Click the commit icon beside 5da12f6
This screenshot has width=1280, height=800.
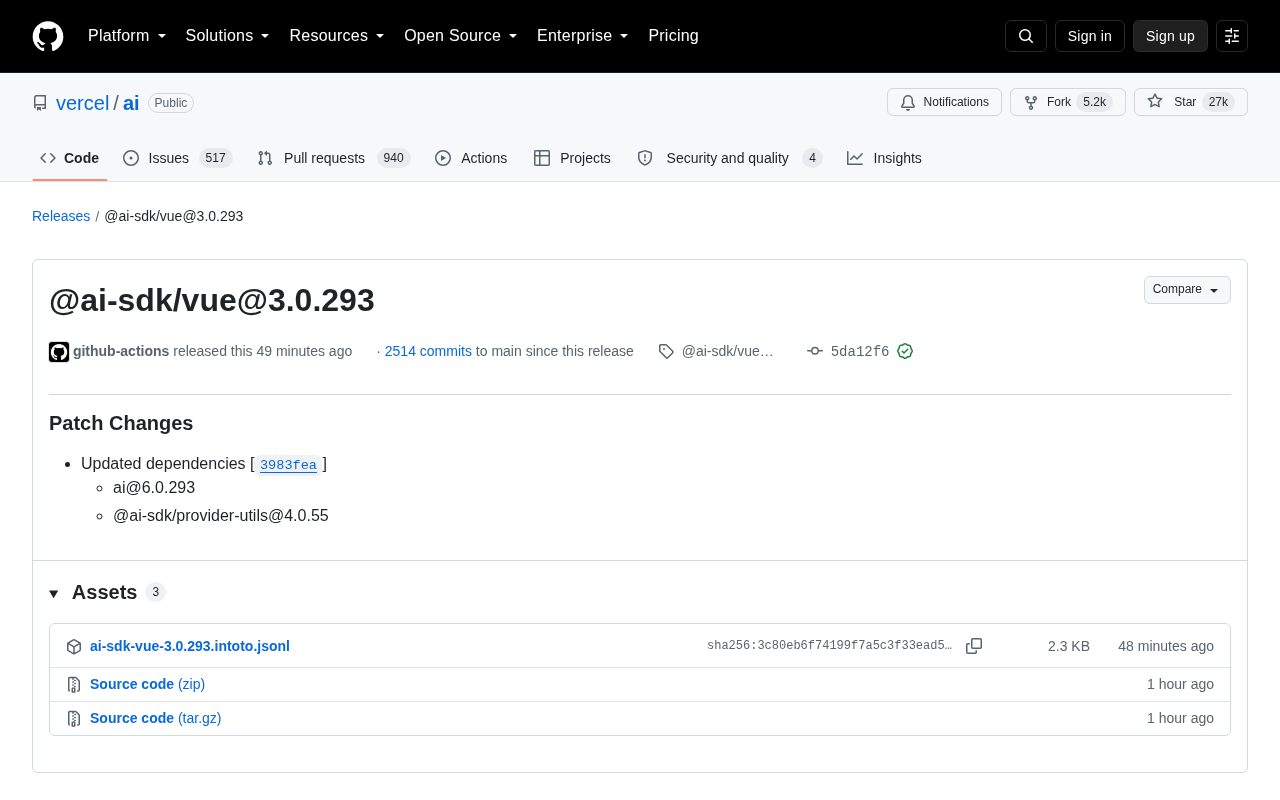coord(815,351)
